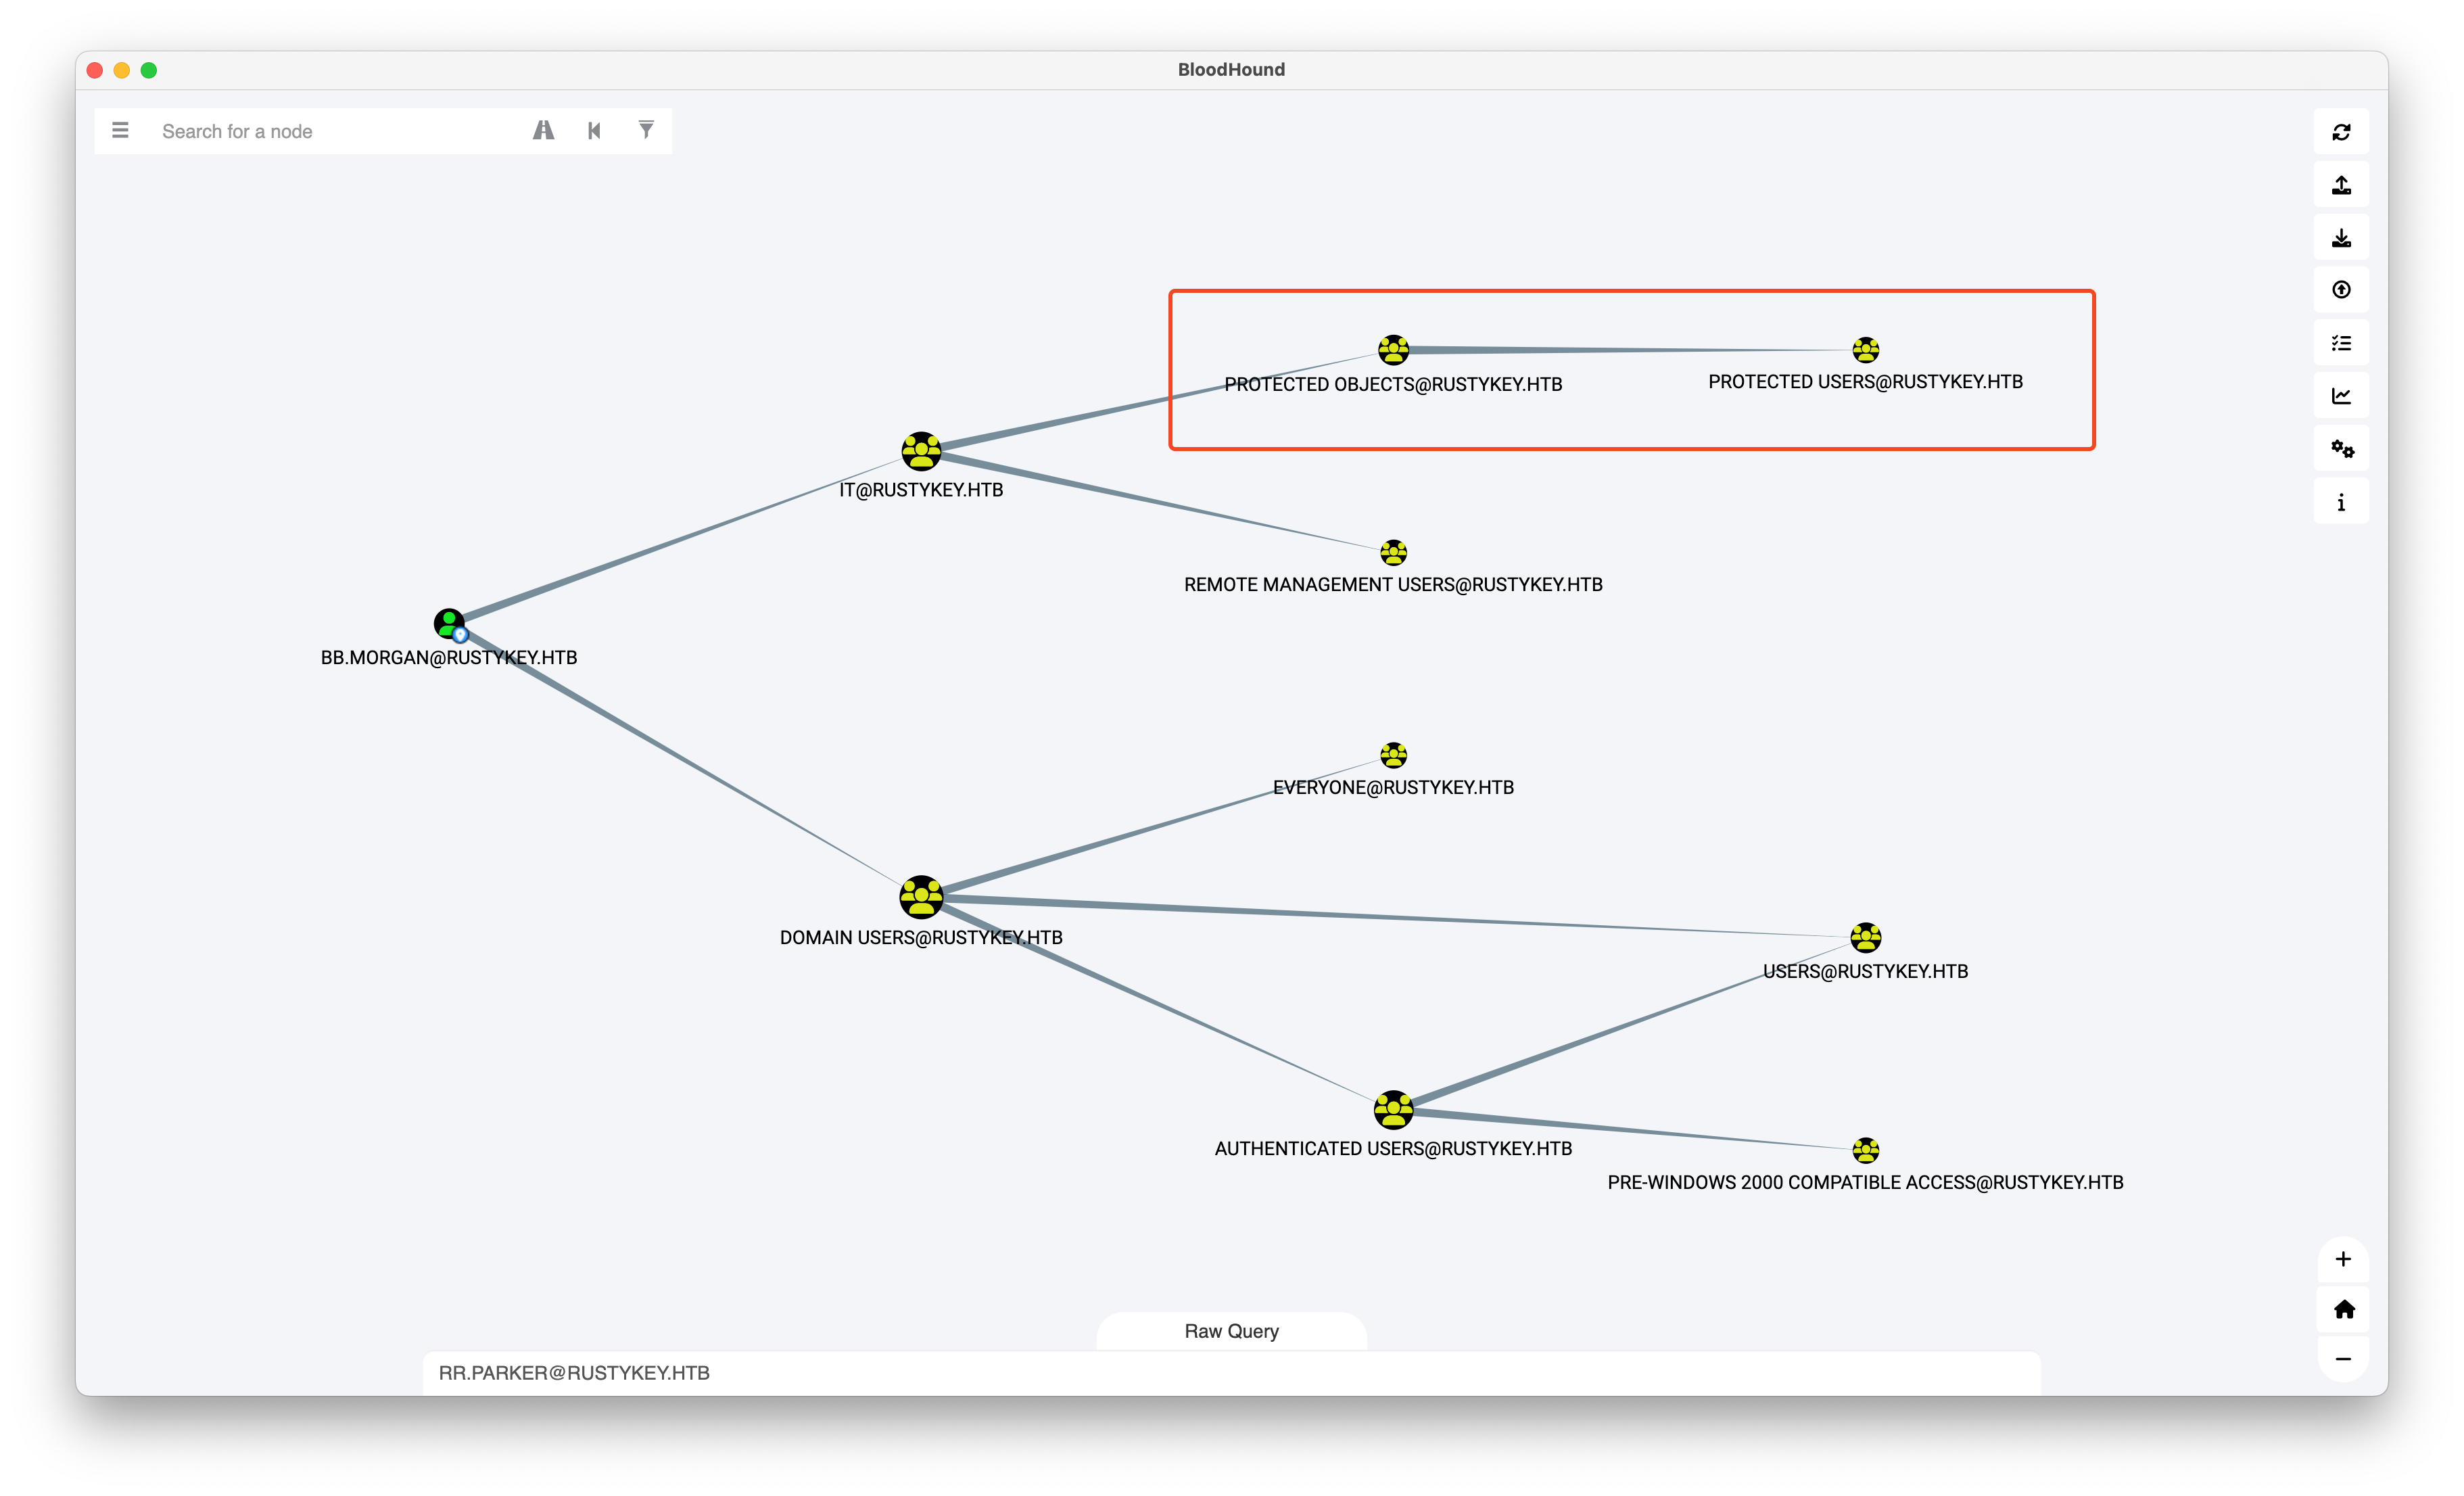Click the back (previous query) icon
This screenshot has height=1496, width=2464.
click(x=595, y=131)
